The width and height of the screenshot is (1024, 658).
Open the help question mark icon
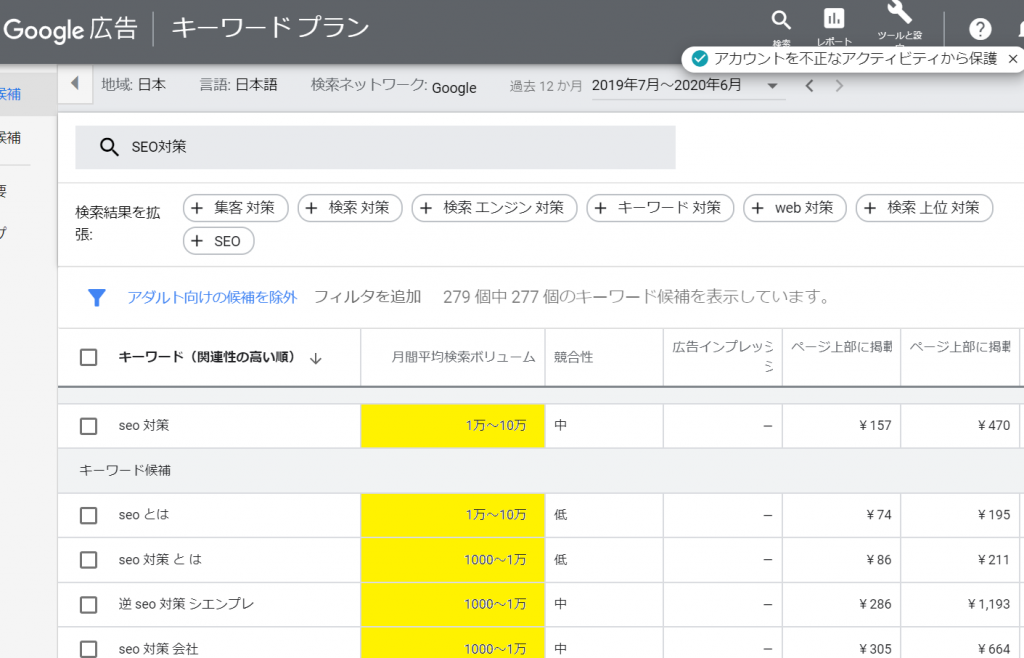(x=980, y=29)
